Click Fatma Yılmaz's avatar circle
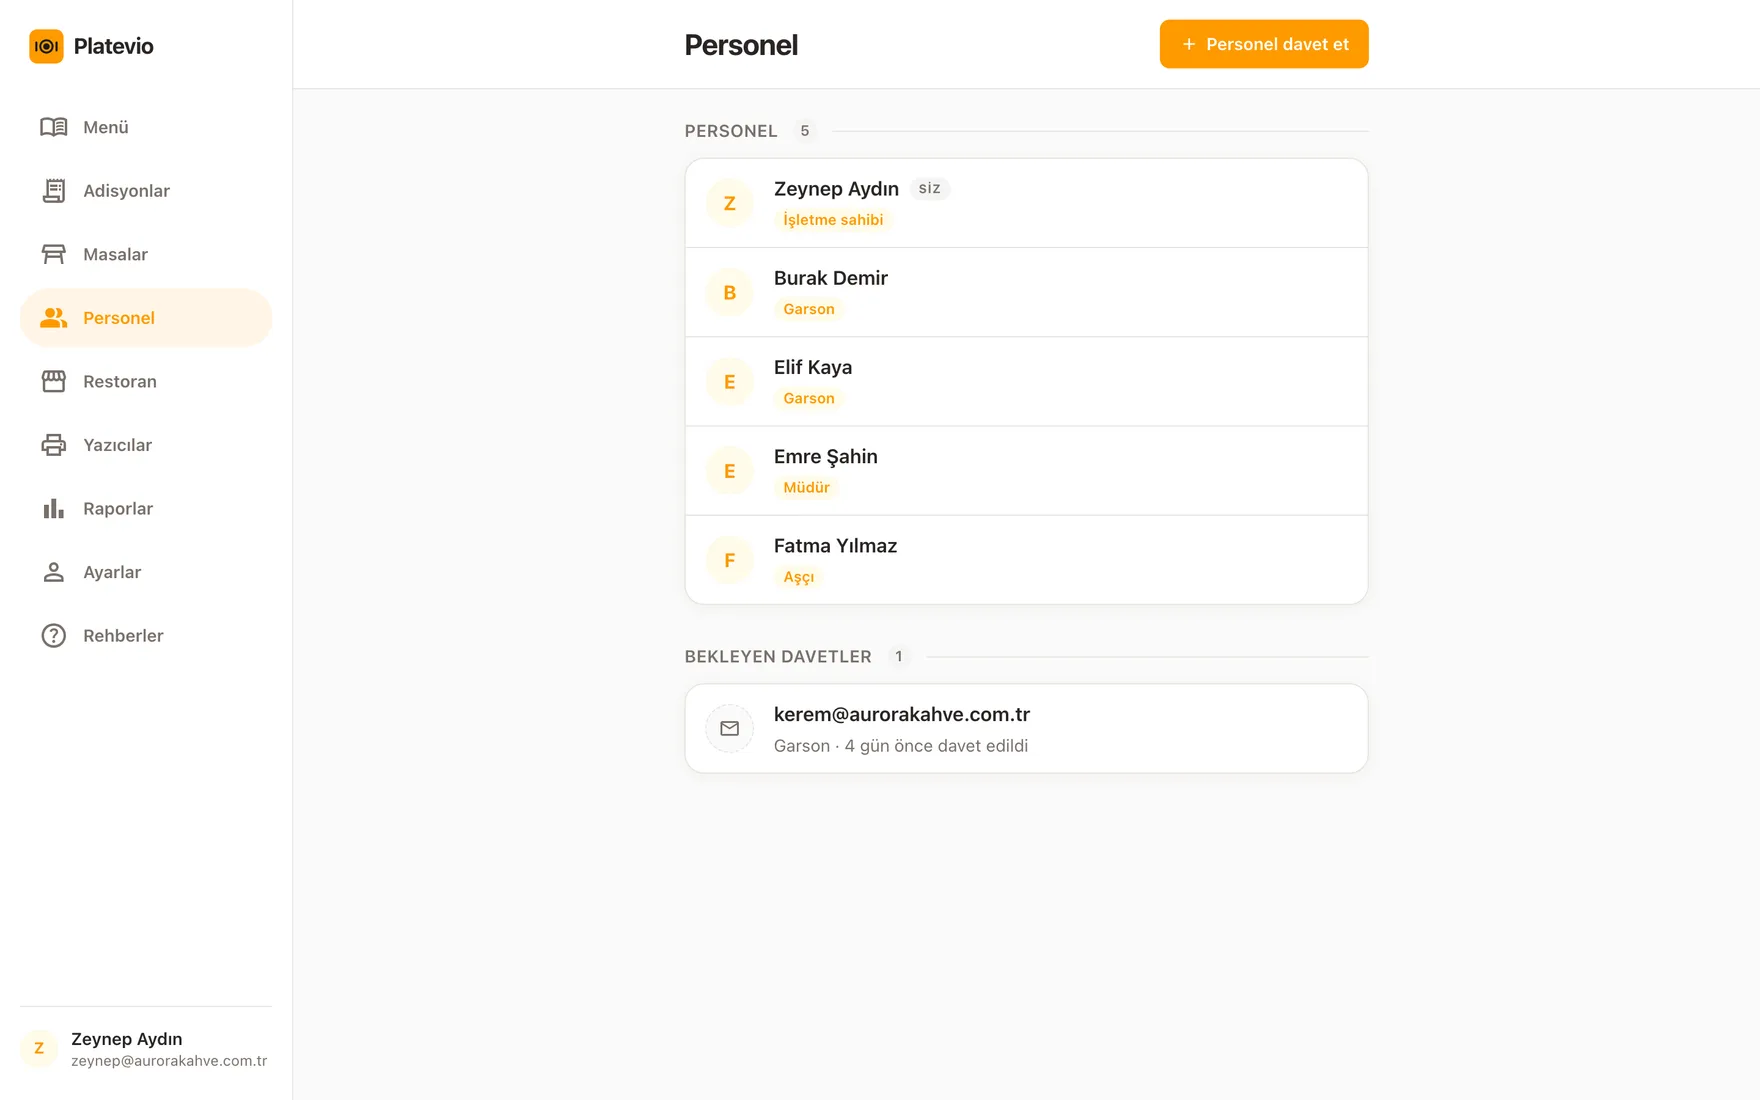Viewport: 1760px width, 1100px height. (730, 560)
